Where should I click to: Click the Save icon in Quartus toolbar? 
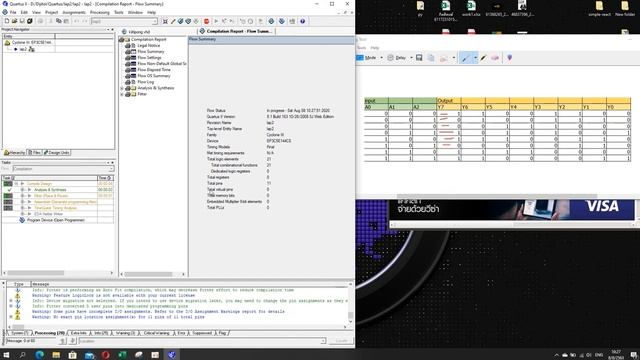22,21
